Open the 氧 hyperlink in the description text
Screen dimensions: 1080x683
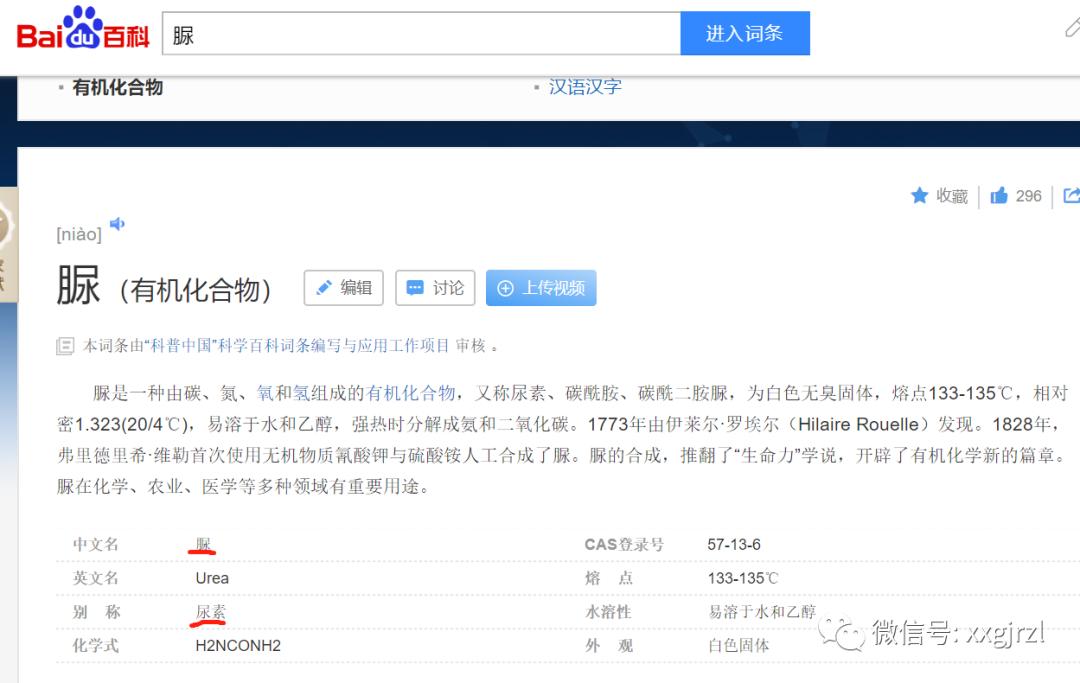266,392
